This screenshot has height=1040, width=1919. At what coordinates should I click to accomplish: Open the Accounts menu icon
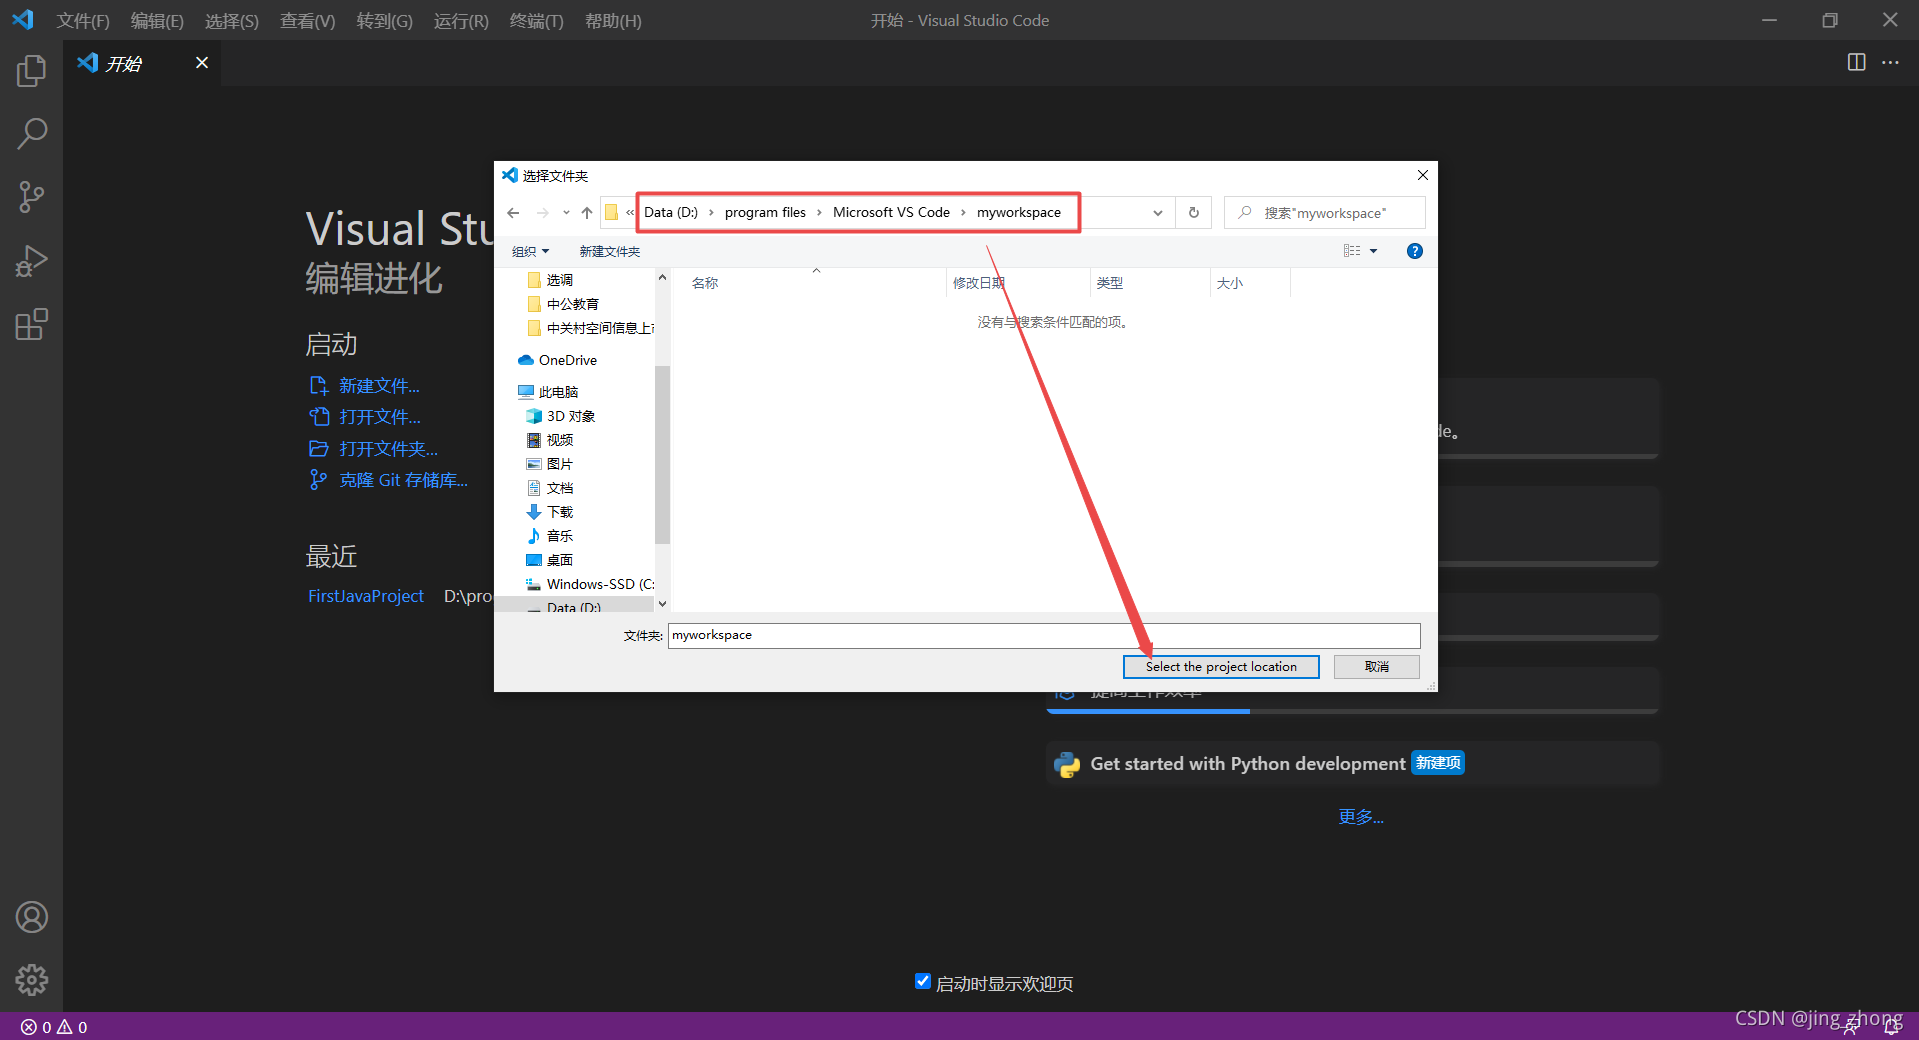[x=31, y=917]
